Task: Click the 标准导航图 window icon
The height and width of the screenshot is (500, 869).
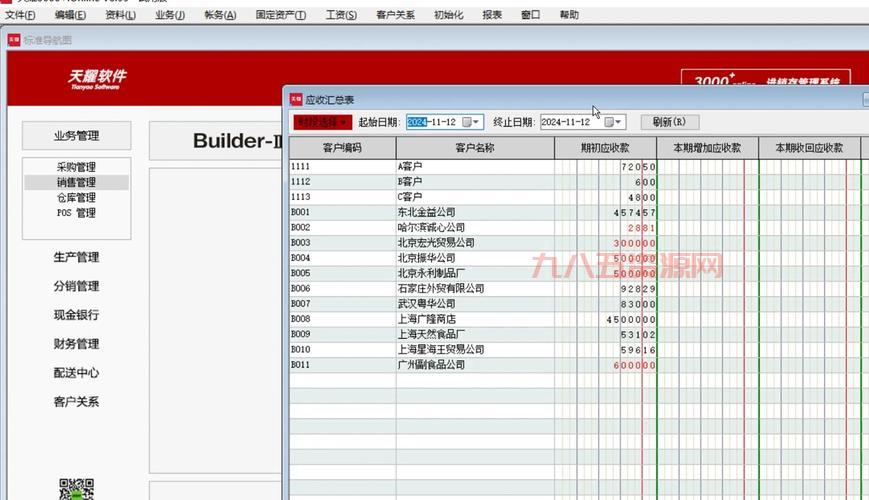Action: coord(14,40)
